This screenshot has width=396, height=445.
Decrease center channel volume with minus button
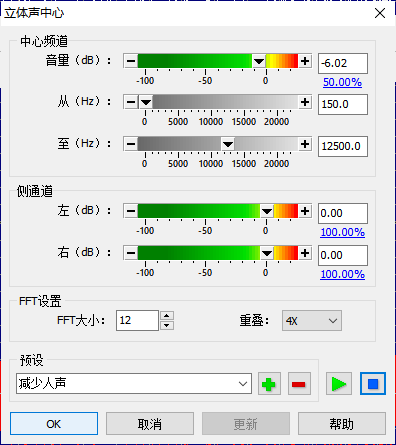point(131,61)
